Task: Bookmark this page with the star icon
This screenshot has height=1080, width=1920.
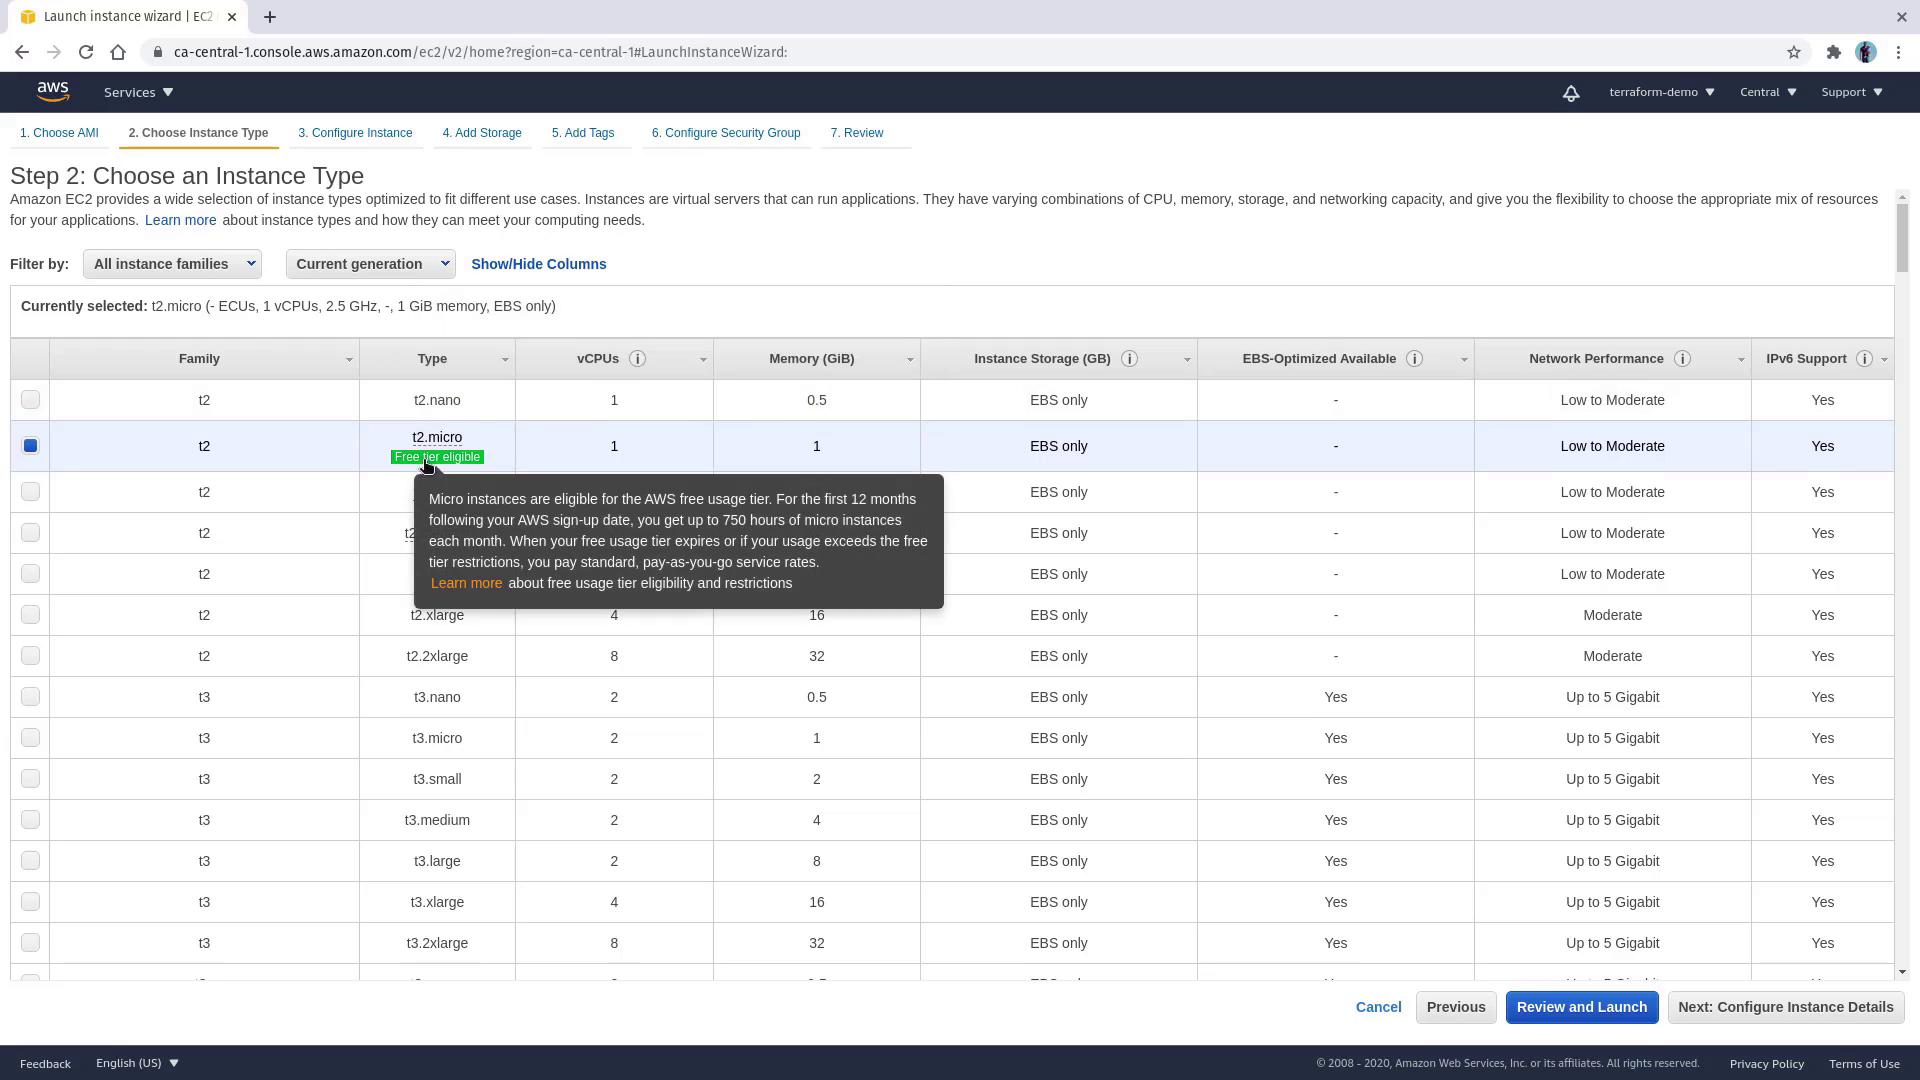Action: click(1794, 52)
